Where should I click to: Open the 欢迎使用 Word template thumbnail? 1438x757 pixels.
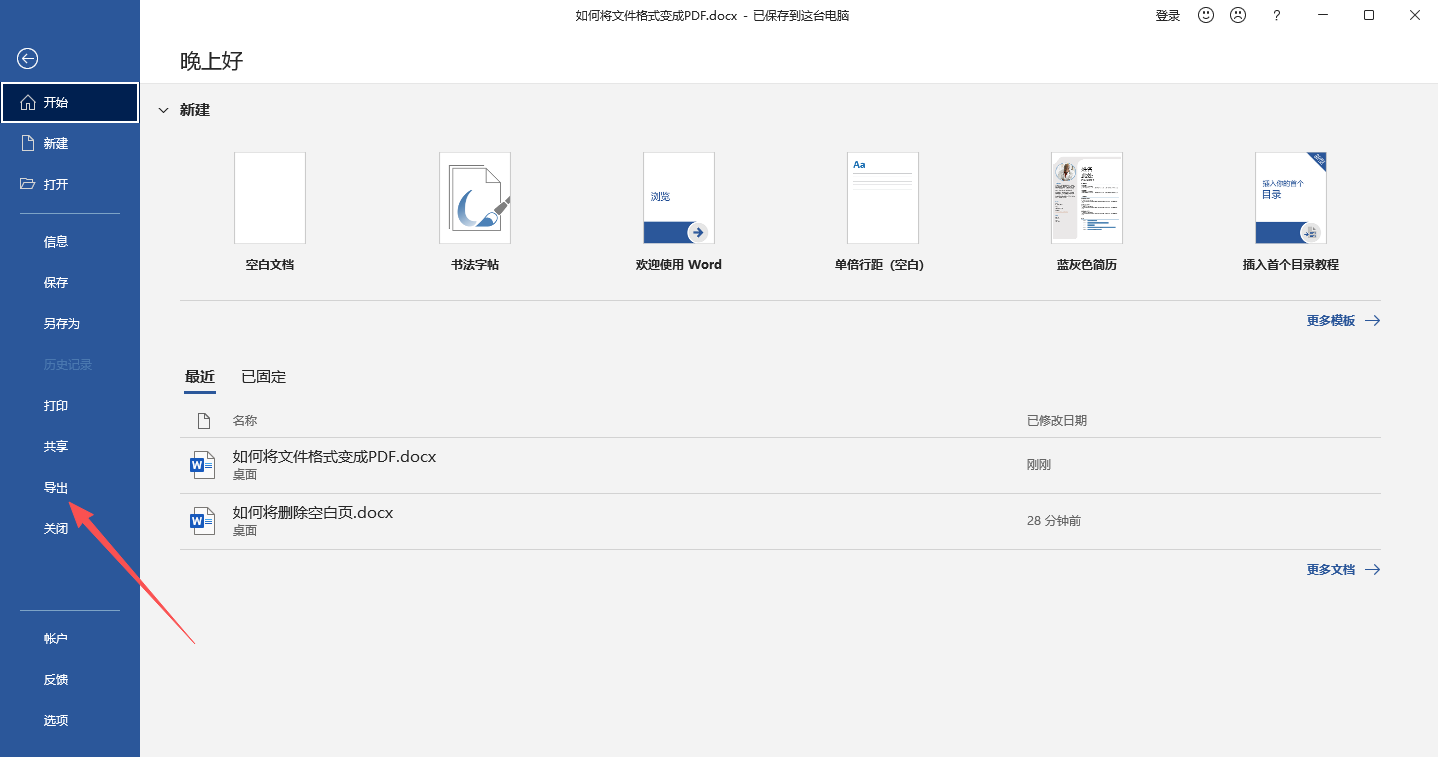click(x=679, y=198)
